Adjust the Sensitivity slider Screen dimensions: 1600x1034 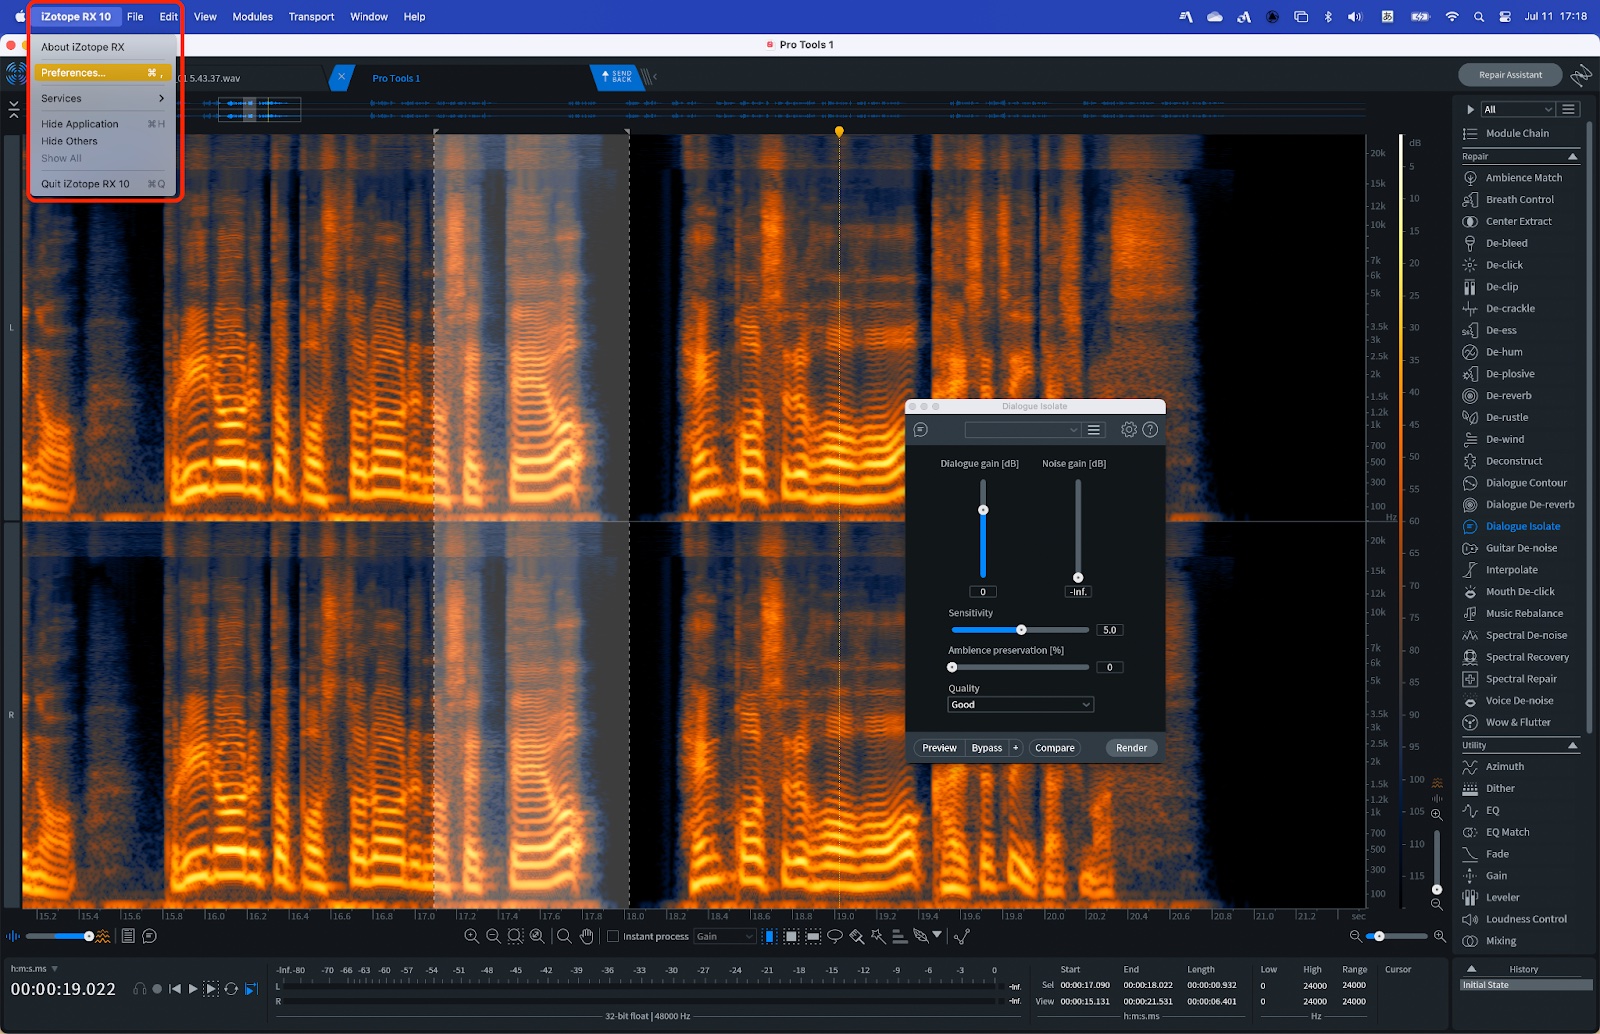(x=1021, y=631)
